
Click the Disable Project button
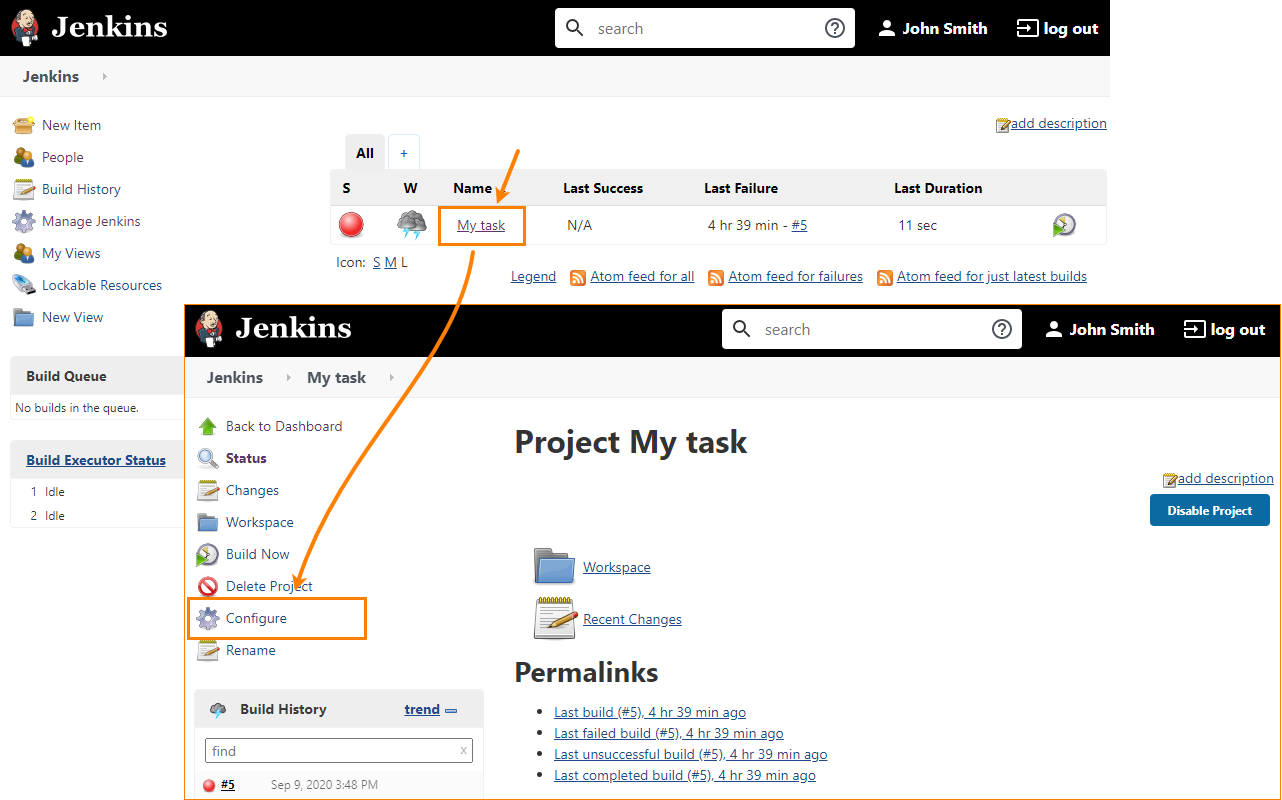click(x=1210, y=510)
